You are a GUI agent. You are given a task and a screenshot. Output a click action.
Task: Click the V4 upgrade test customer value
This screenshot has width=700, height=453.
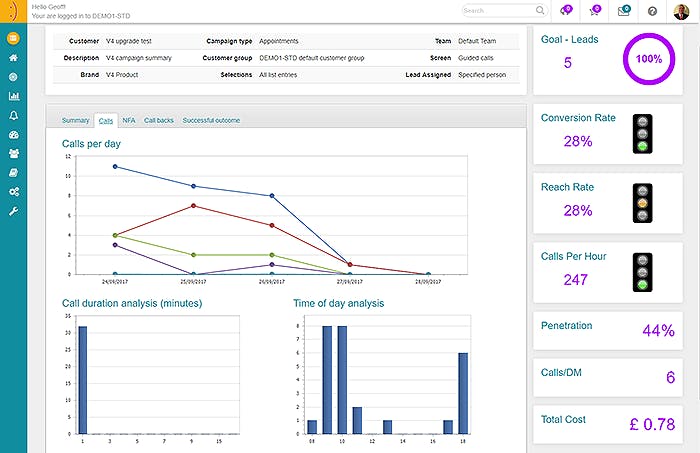click(x=129, y=41)
